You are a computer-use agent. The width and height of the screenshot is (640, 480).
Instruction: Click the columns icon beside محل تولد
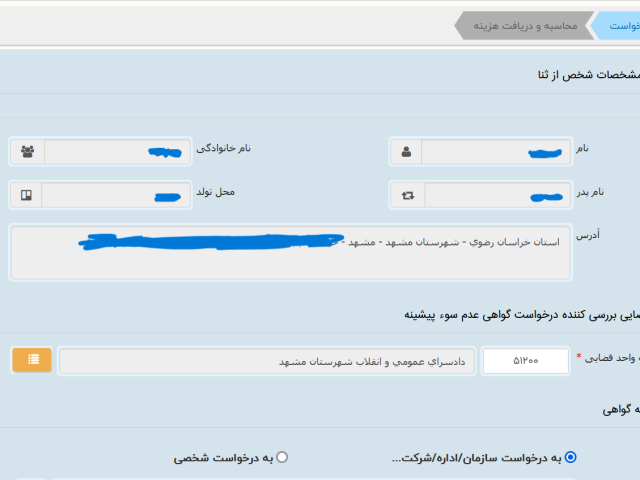[x=26, y=194]
